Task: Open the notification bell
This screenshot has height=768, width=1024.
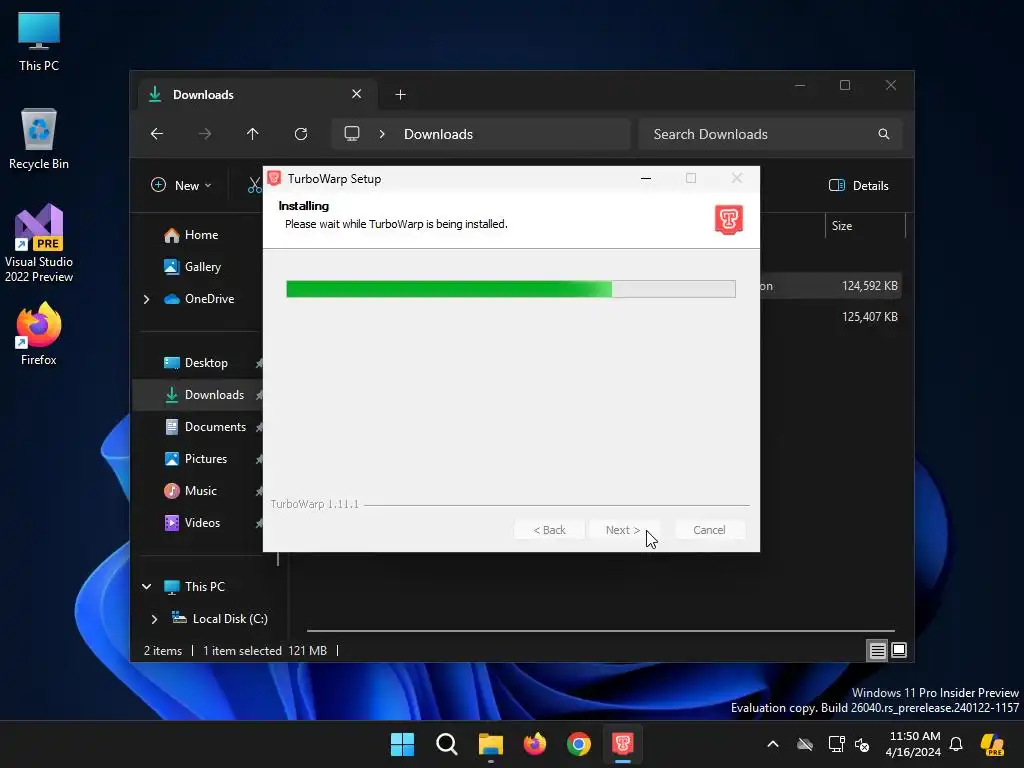Action: click(x=956, y=744)
